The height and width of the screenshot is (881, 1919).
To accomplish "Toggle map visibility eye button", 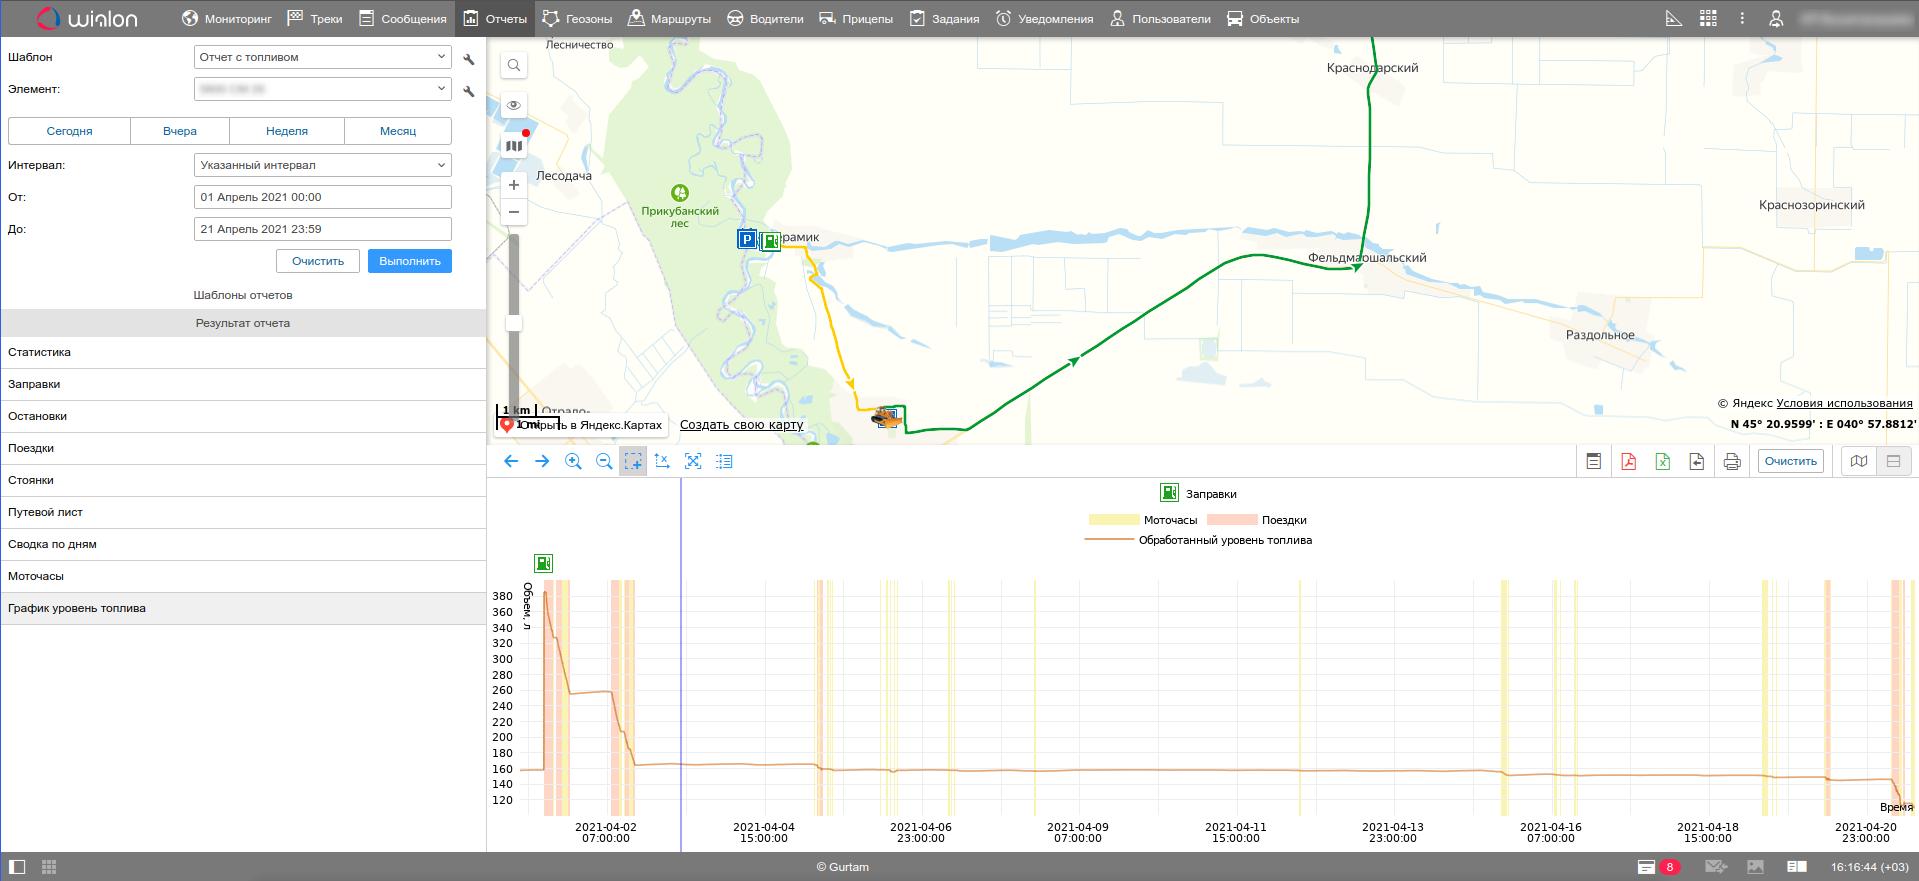I will pos(514,105).
